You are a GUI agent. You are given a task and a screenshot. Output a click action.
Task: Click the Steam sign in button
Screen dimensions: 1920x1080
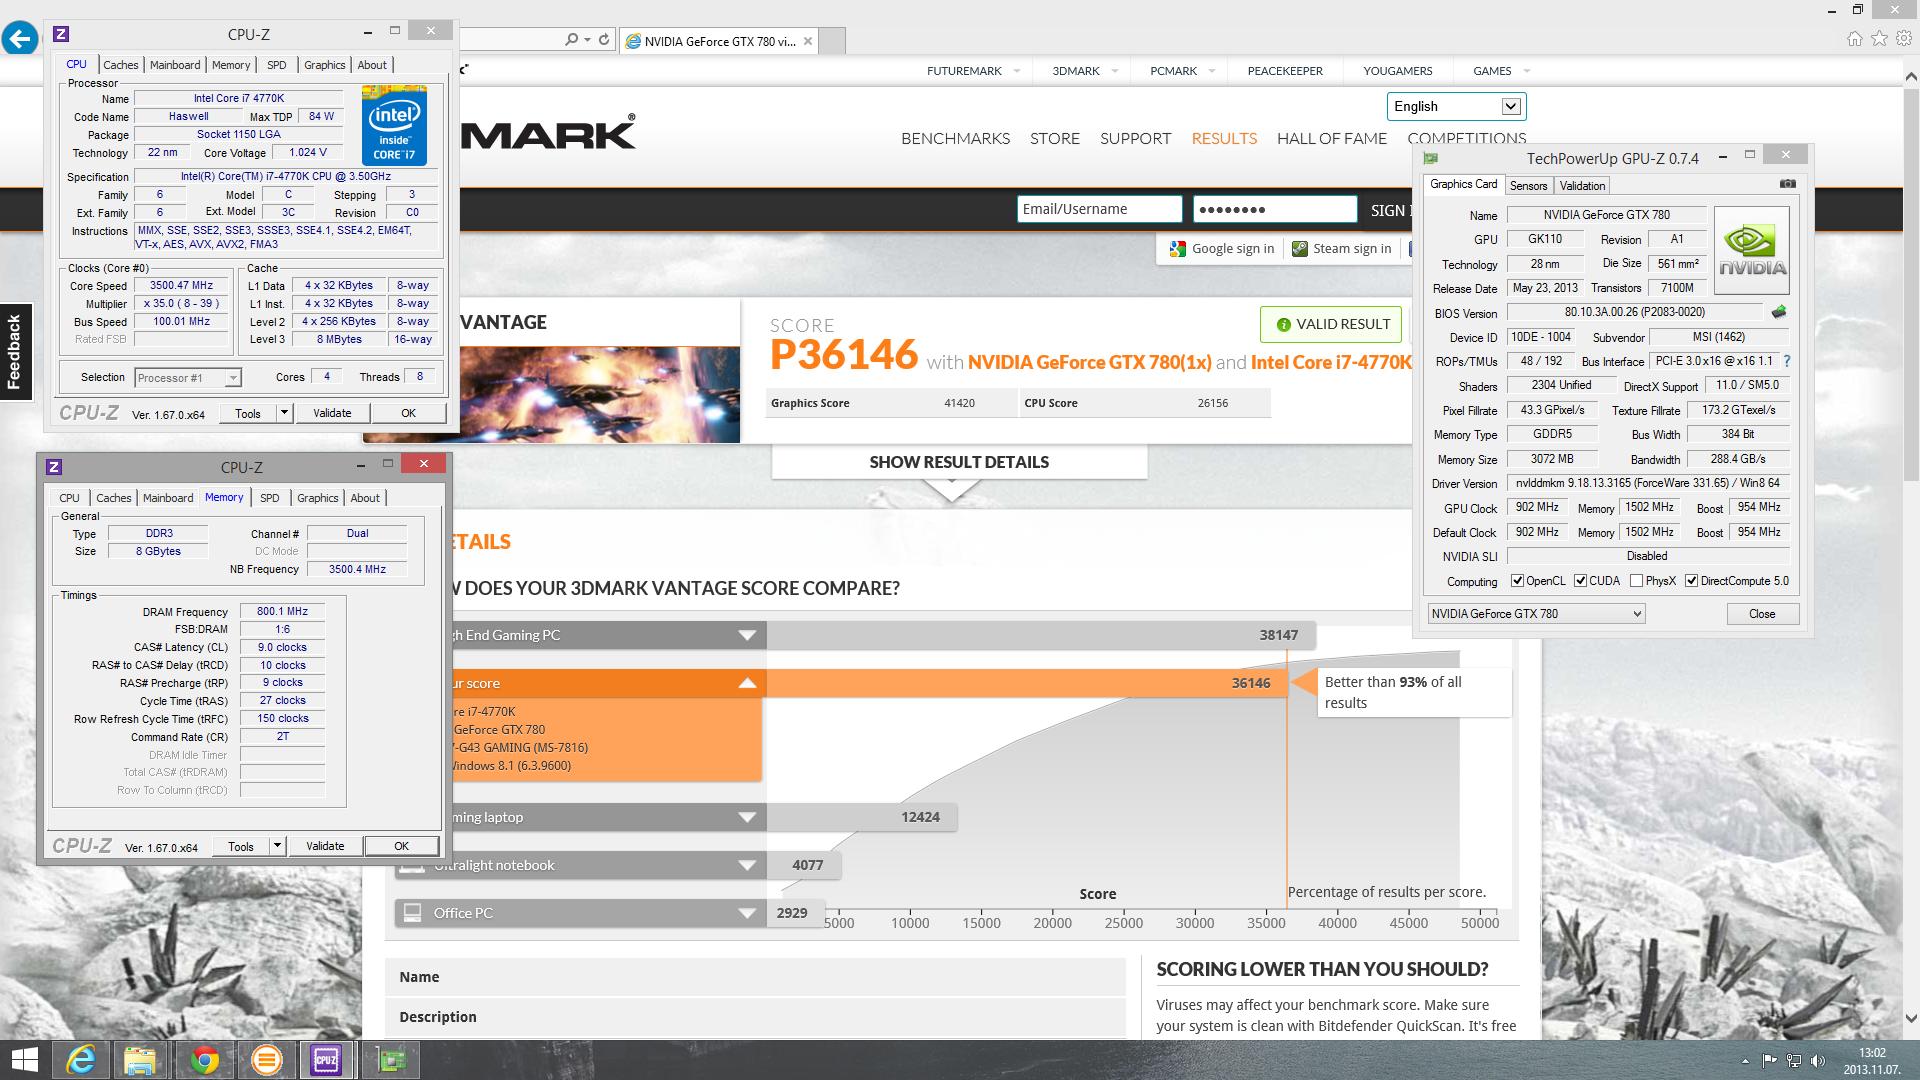point(1341,249)
